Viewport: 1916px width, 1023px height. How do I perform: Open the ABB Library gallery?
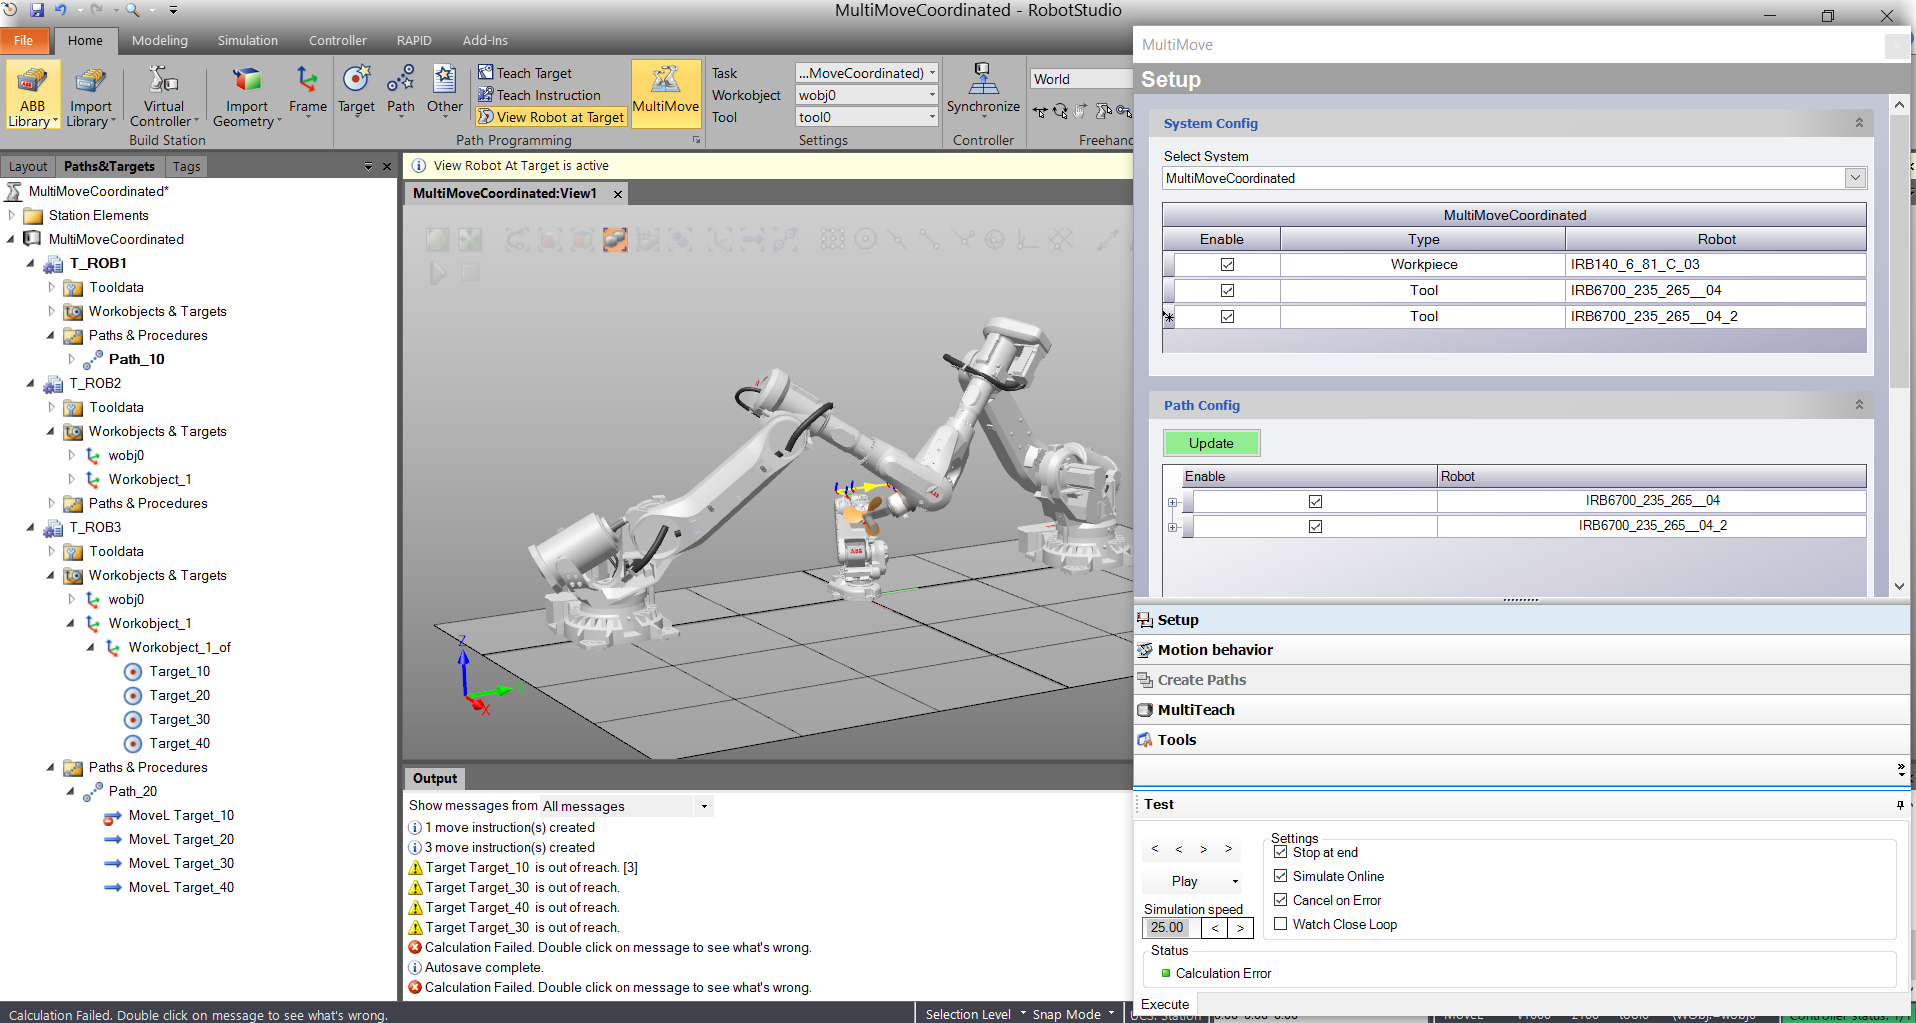click(x=33, y=97)
